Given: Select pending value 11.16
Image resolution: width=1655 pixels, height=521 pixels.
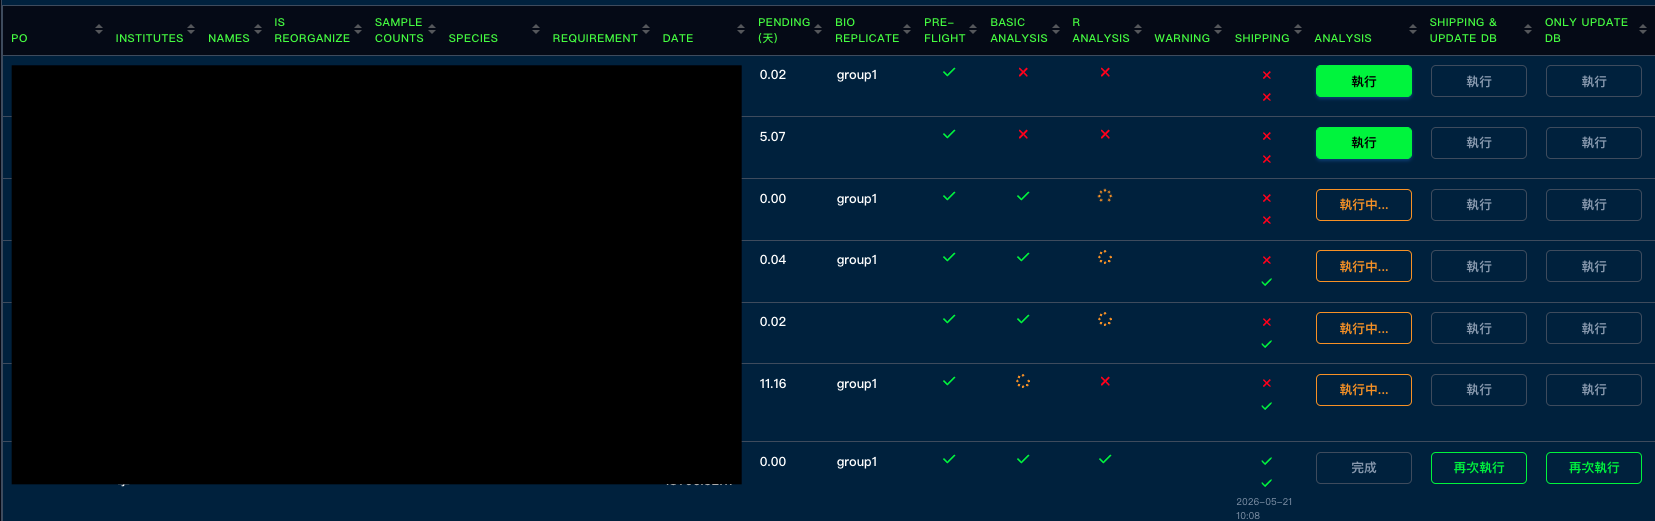Looking at the screenshot, I should [x=773, y=384].
